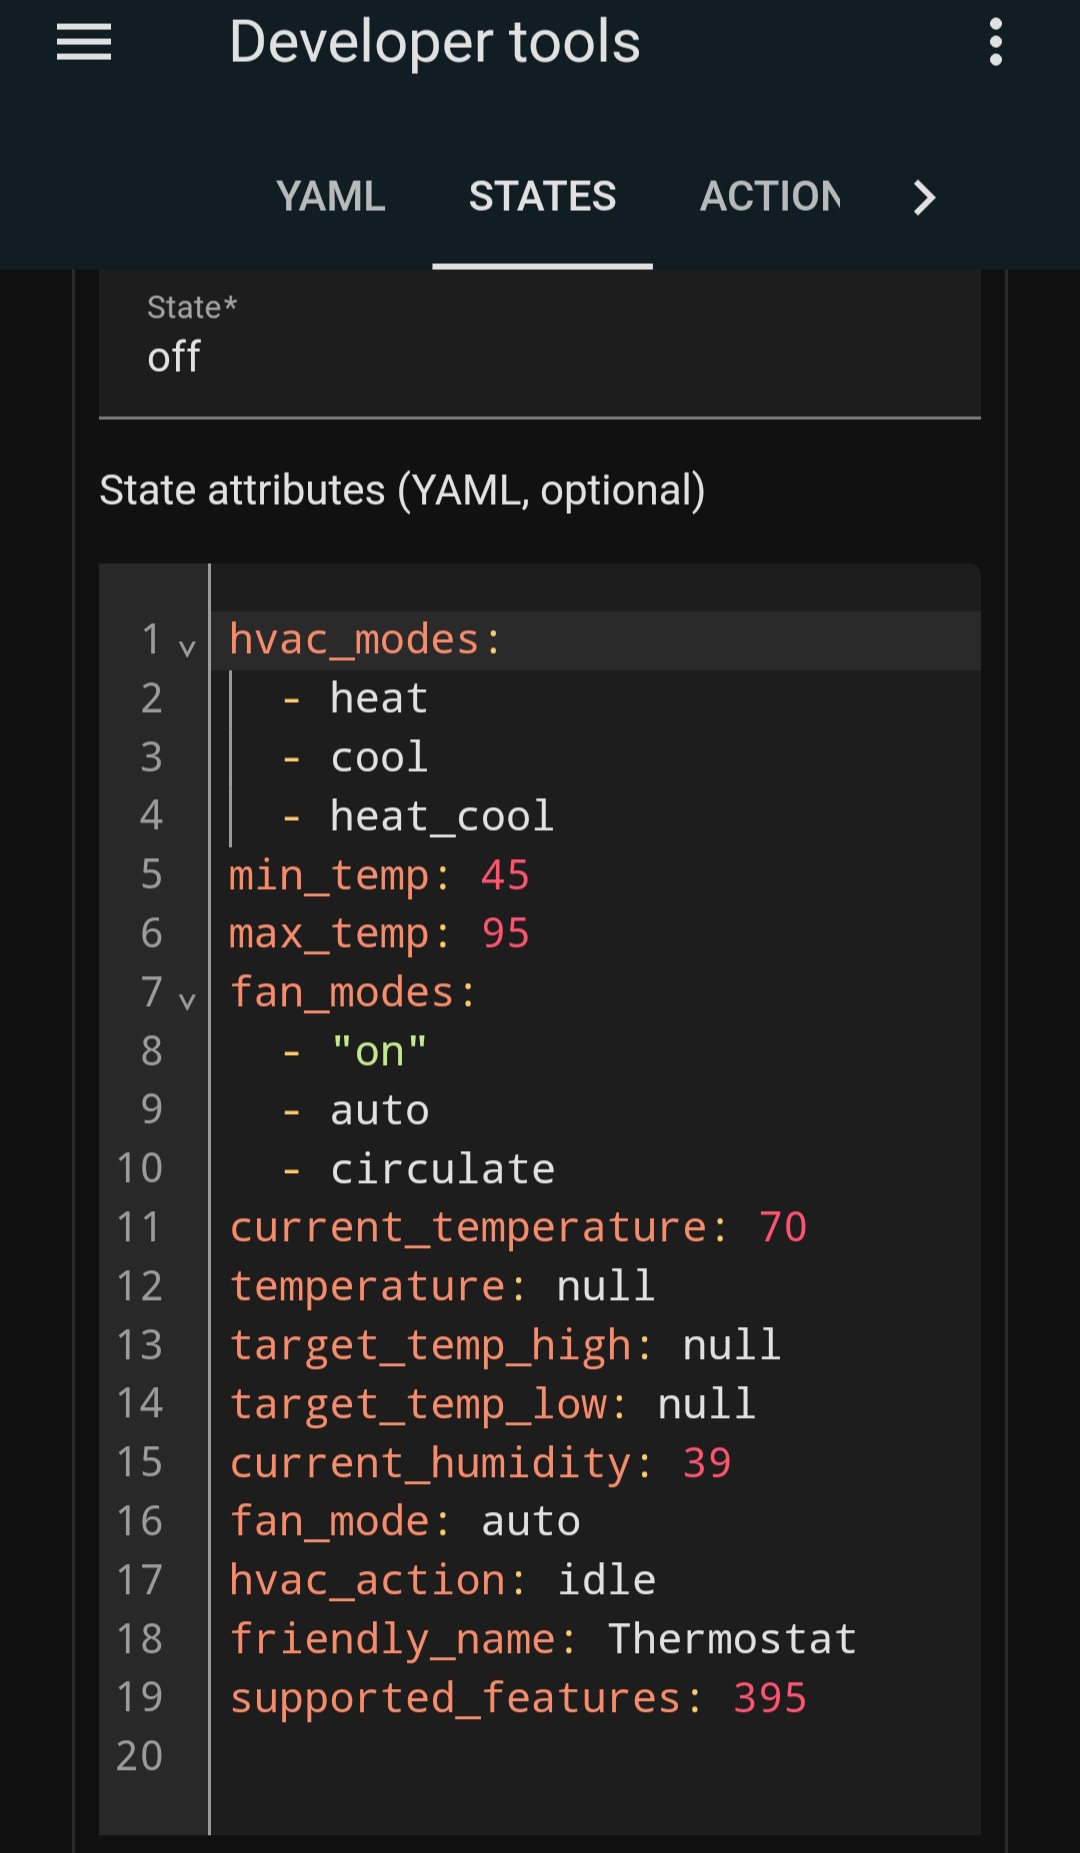Click the "on" fan mode string
The height and width of the screenshot is (1853, 1080).
[379, 1052]
